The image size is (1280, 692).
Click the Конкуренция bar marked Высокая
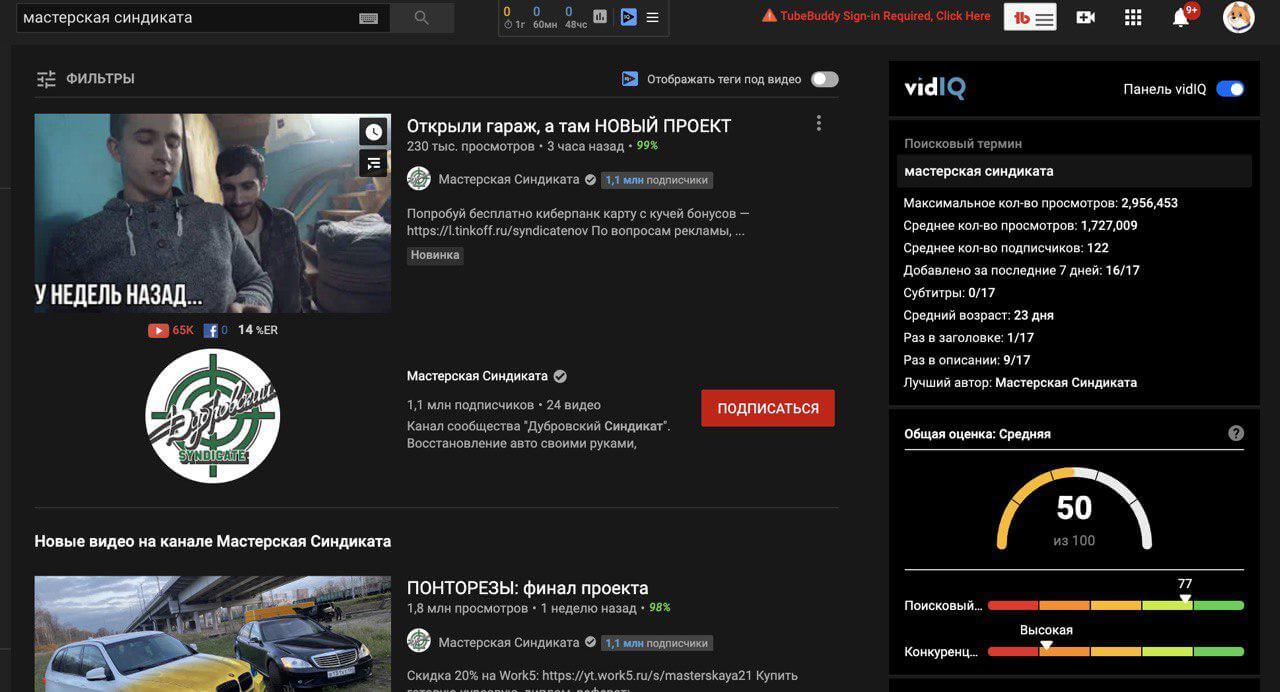pyautogui.click(x=1115, y=651)
